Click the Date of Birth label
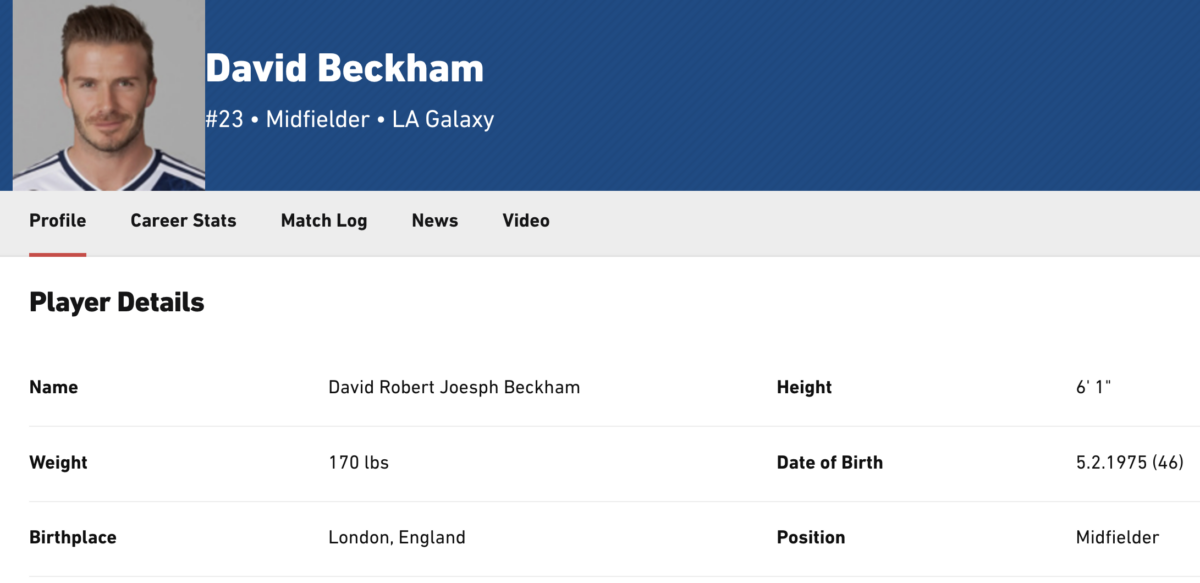The width and height of the screenshot is (1200, 583). point(830,463)
